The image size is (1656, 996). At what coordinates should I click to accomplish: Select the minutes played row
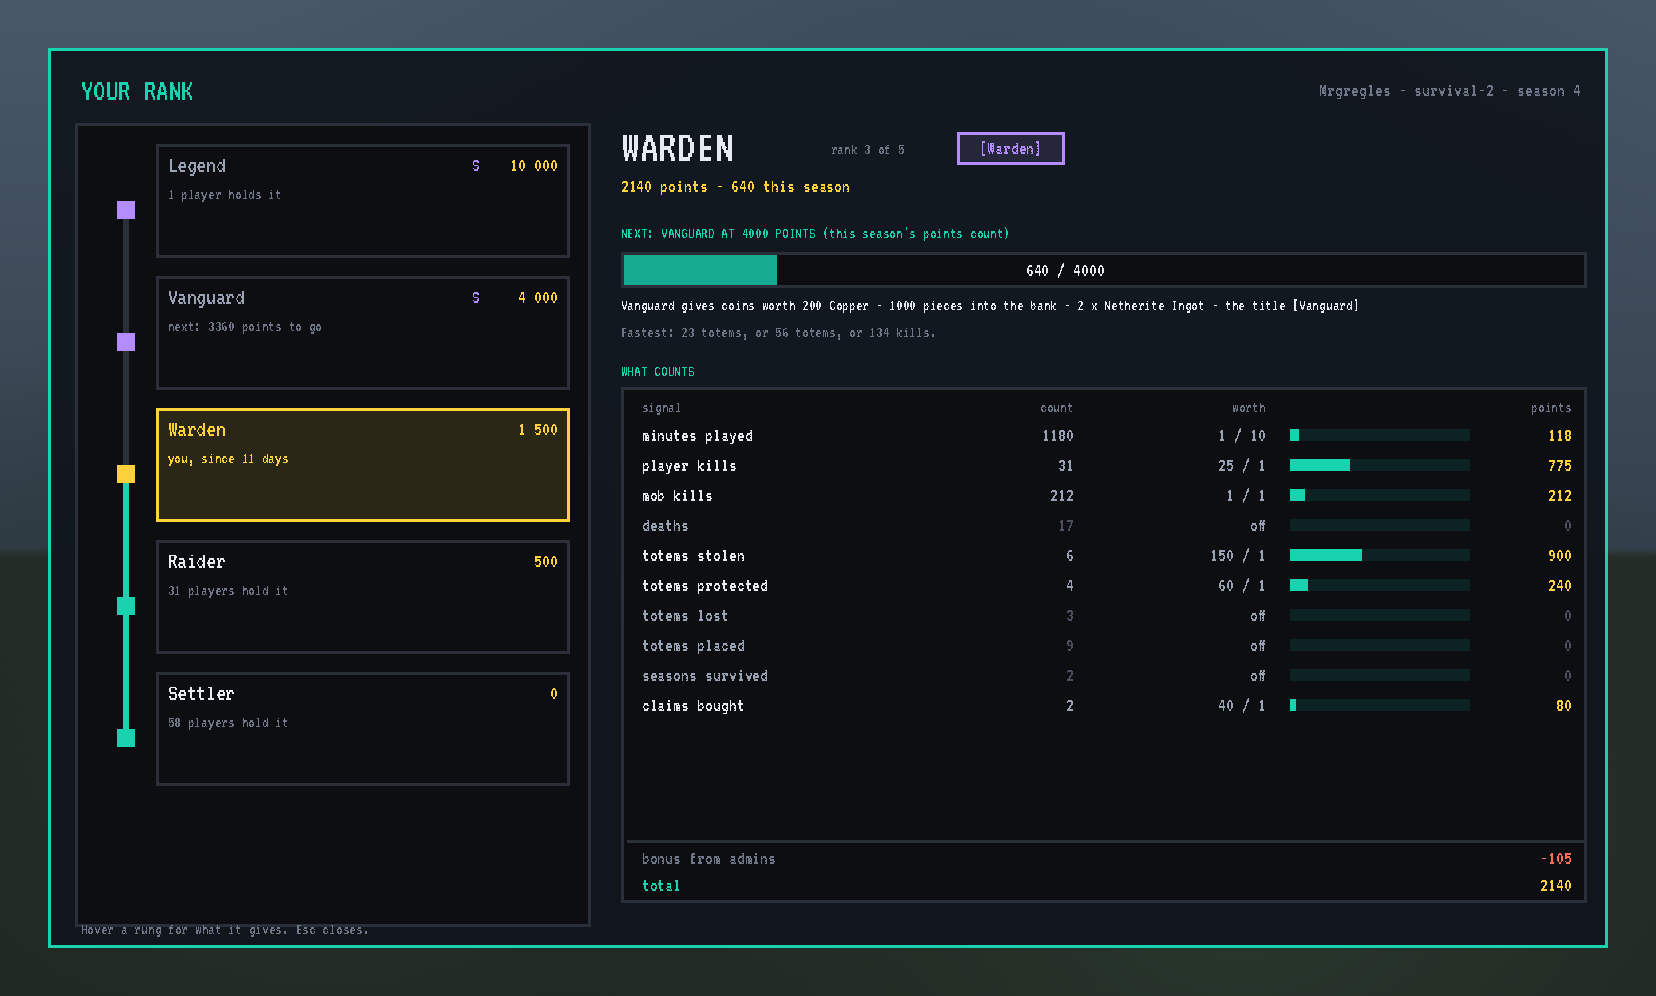(1104, 436)
